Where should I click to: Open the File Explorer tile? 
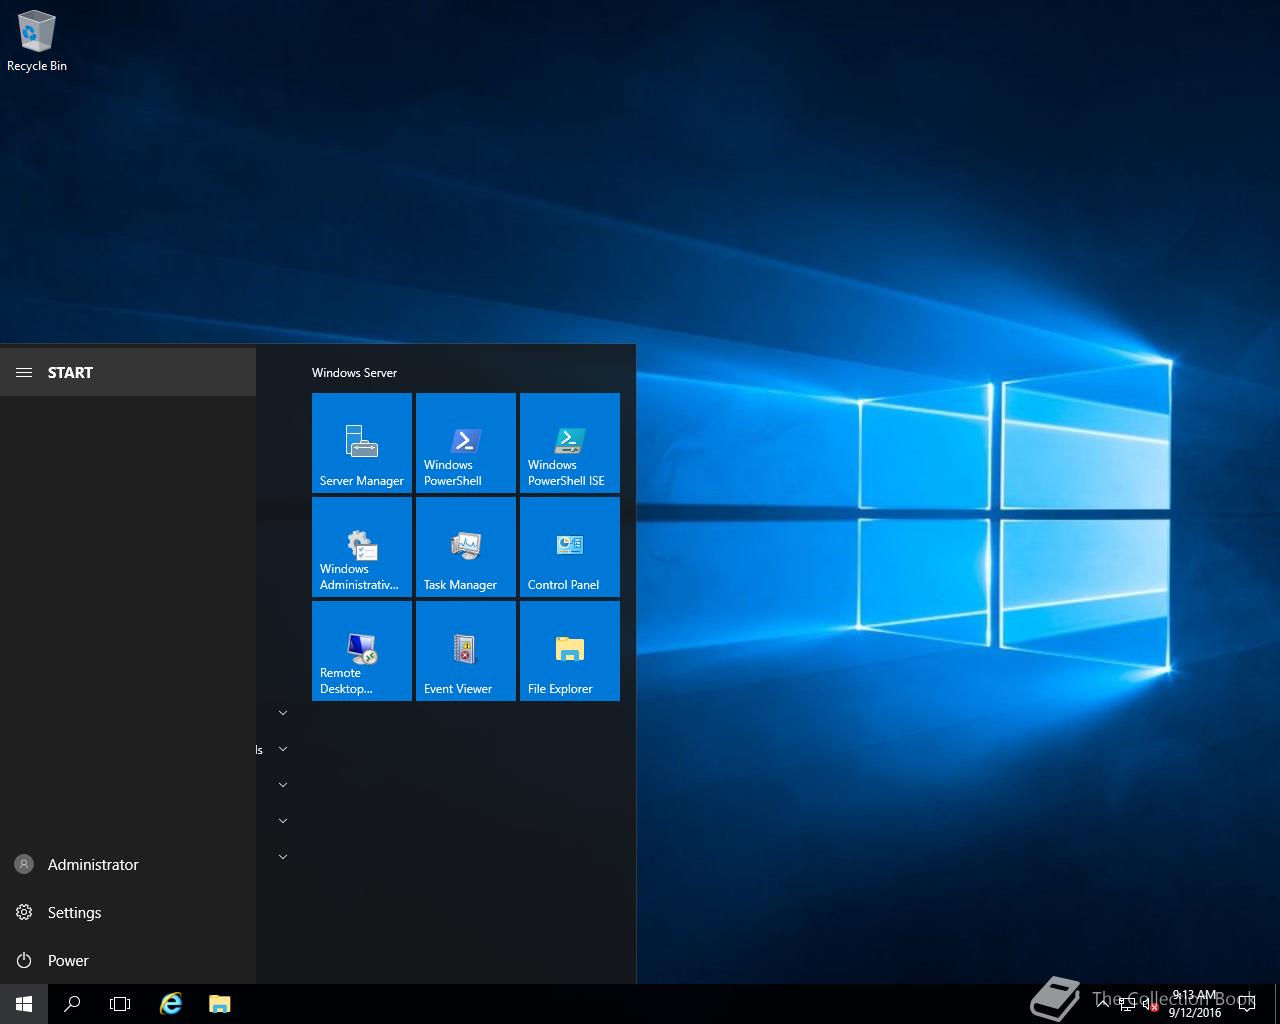570,651
